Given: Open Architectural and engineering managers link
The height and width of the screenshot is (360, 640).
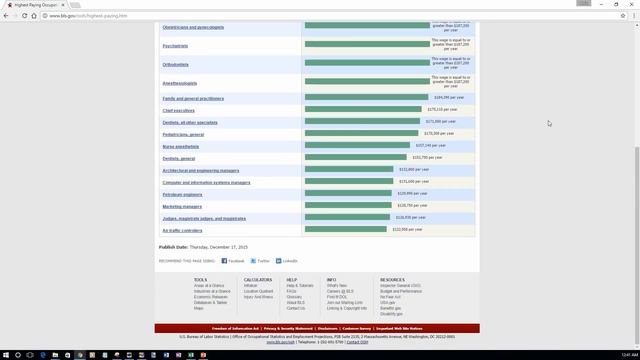Looking at the screenshot, I should click(x=201, y=171).
